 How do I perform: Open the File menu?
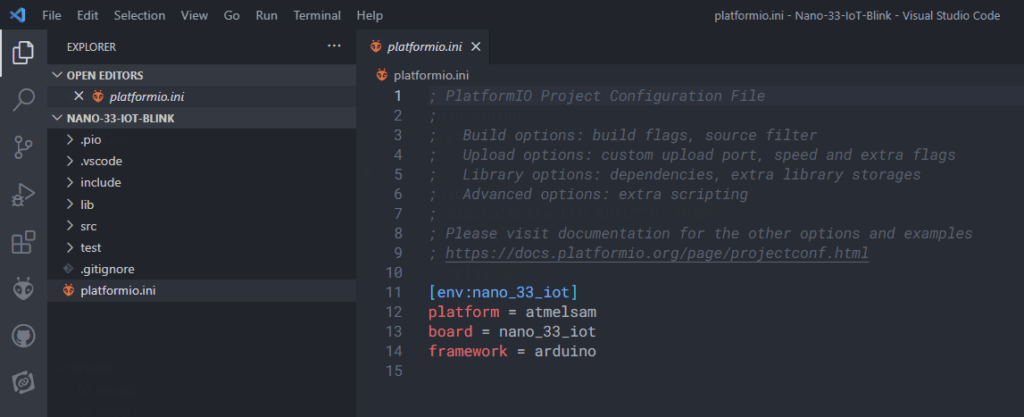point(52,15)
